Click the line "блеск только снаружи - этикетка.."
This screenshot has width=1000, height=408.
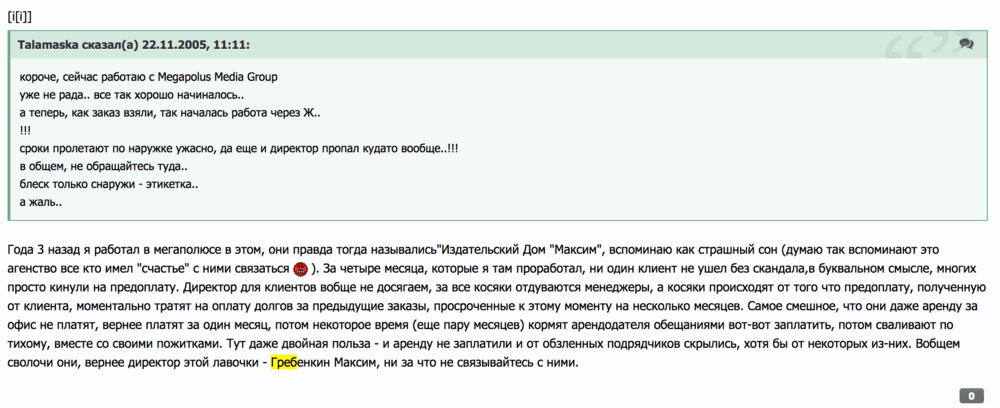(x=110, y=185)
